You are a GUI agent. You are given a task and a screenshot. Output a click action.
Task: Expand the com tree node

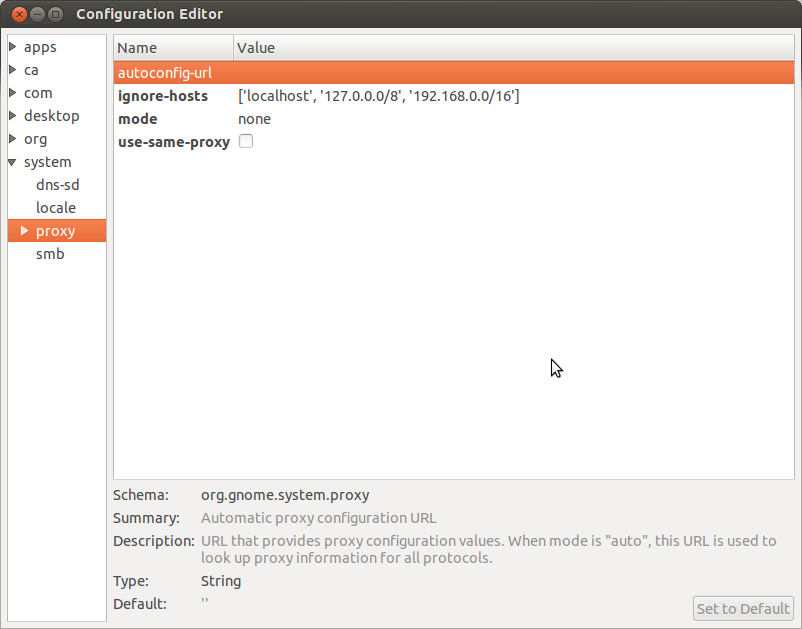click(x=13, y=93)
